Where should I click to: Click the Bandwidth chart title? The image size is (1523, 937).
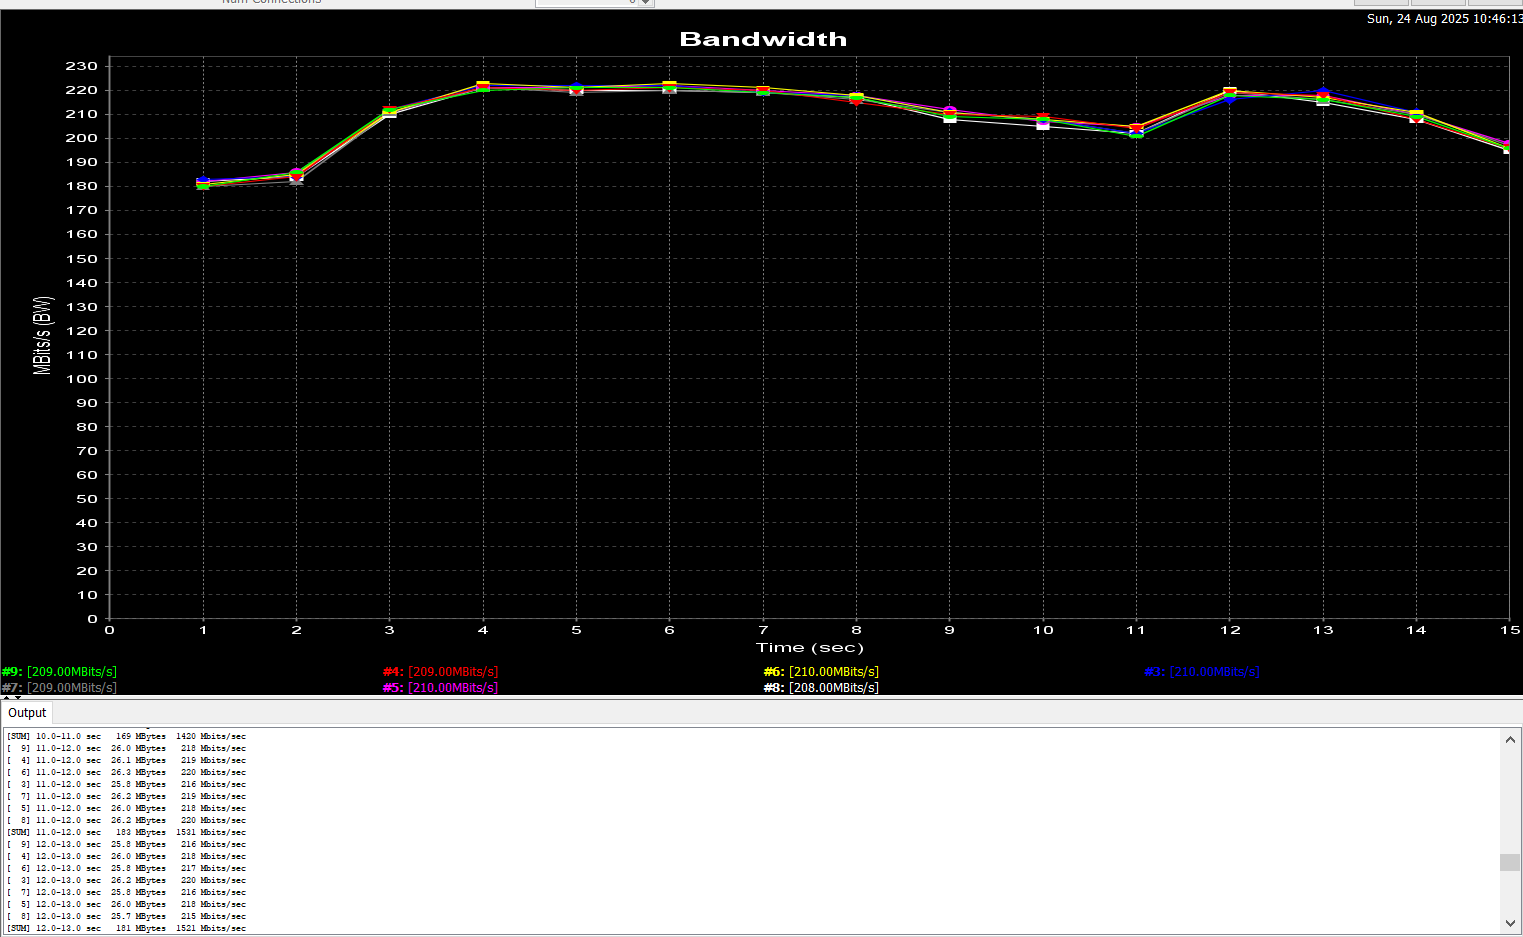click(763, 39)
